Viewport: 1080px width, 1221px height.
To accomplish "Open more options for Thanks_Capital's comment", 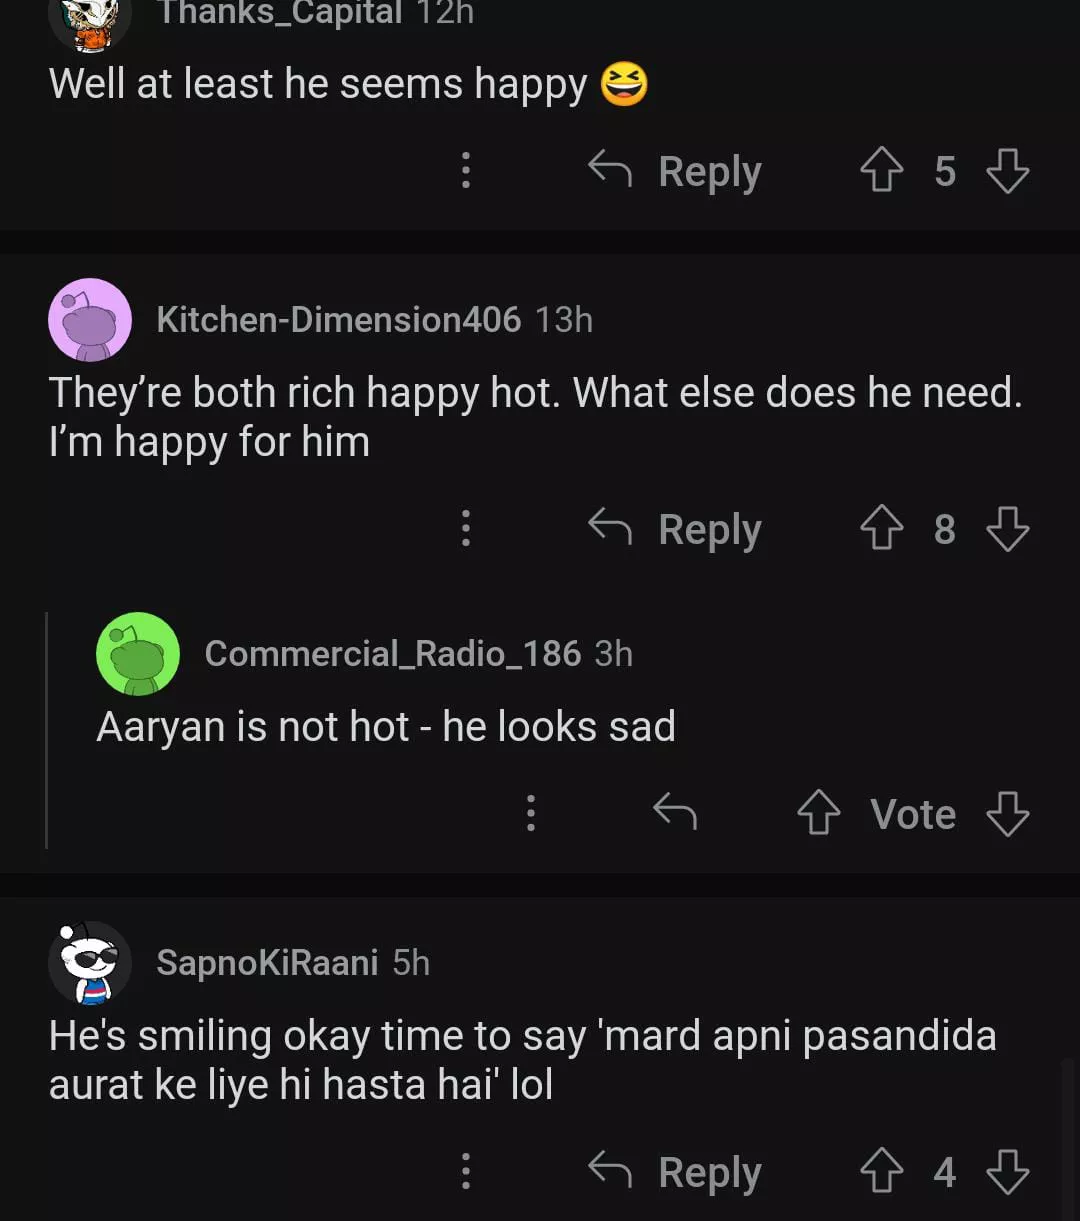I will click(465, 171).
